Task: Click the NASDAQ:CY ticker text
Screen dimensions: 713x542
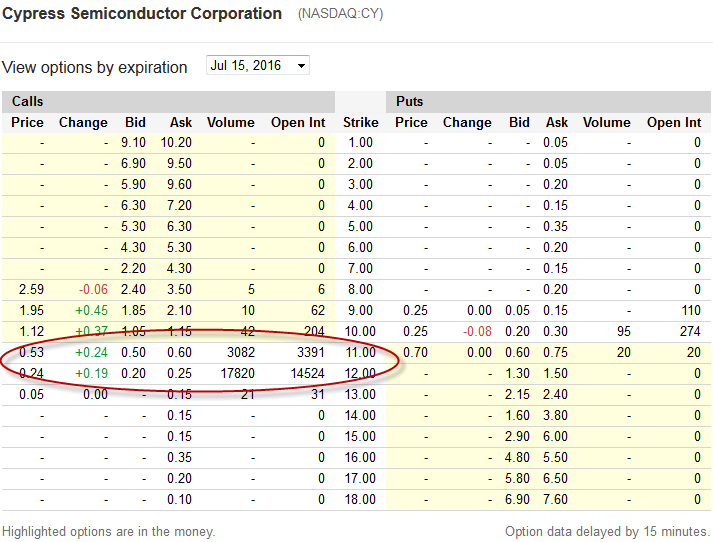Action: (341, 14)
